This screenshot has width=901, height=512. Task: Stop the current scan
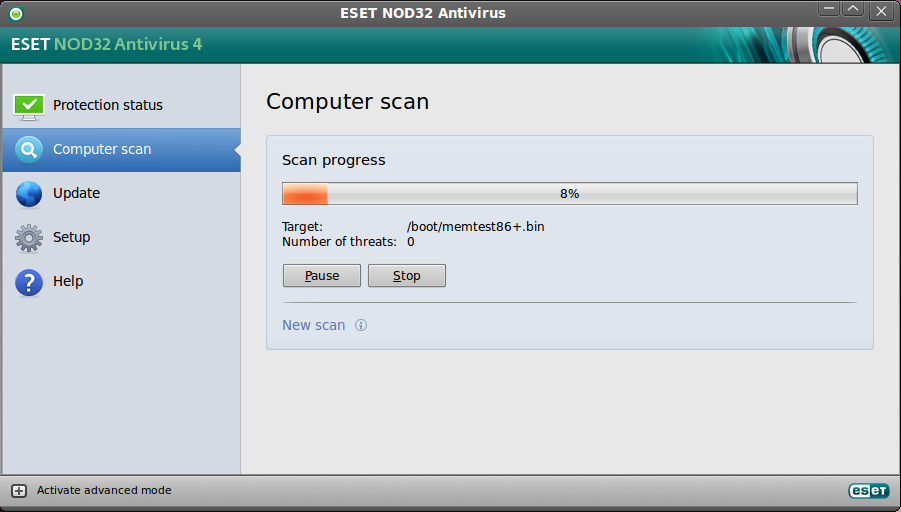coord(407,276)
